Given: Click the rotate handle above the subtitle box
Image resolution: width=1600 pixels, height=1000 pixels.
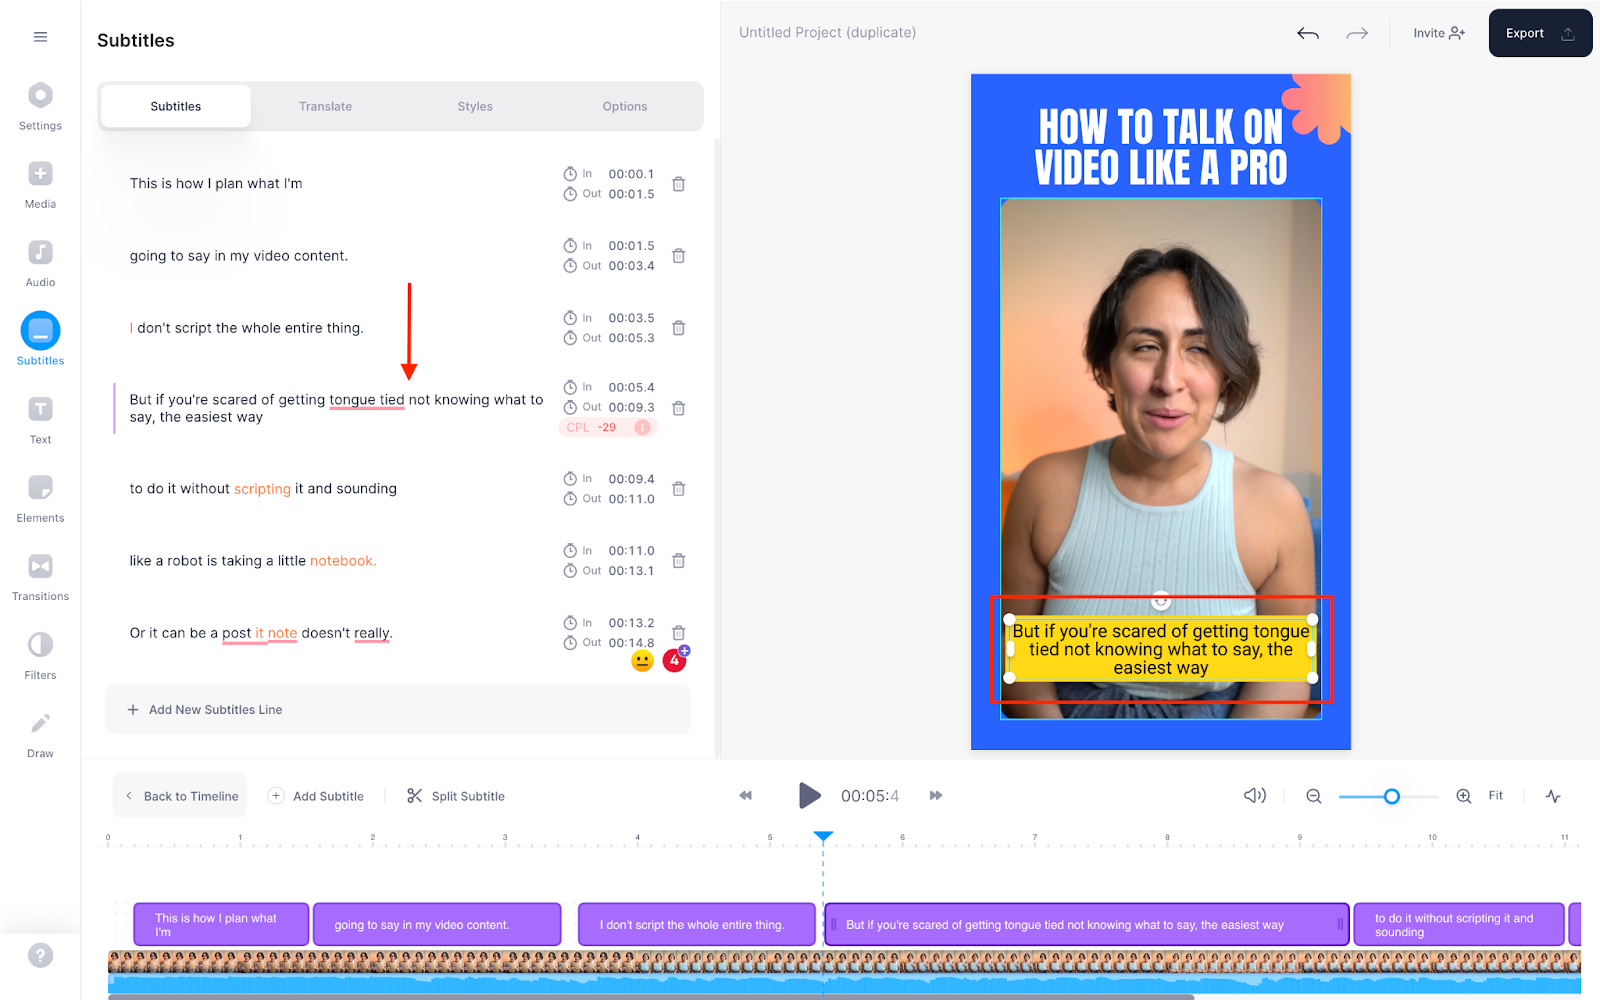Looking at the screenshot, I should point(1161,601).
